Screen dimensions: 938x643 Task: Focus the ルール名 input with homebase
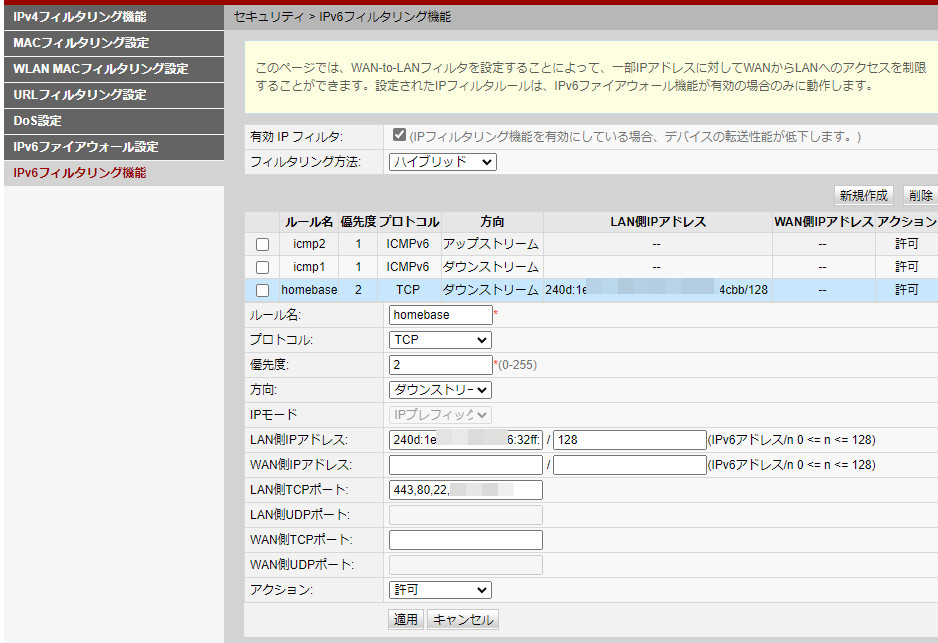(x=440, y=315)
